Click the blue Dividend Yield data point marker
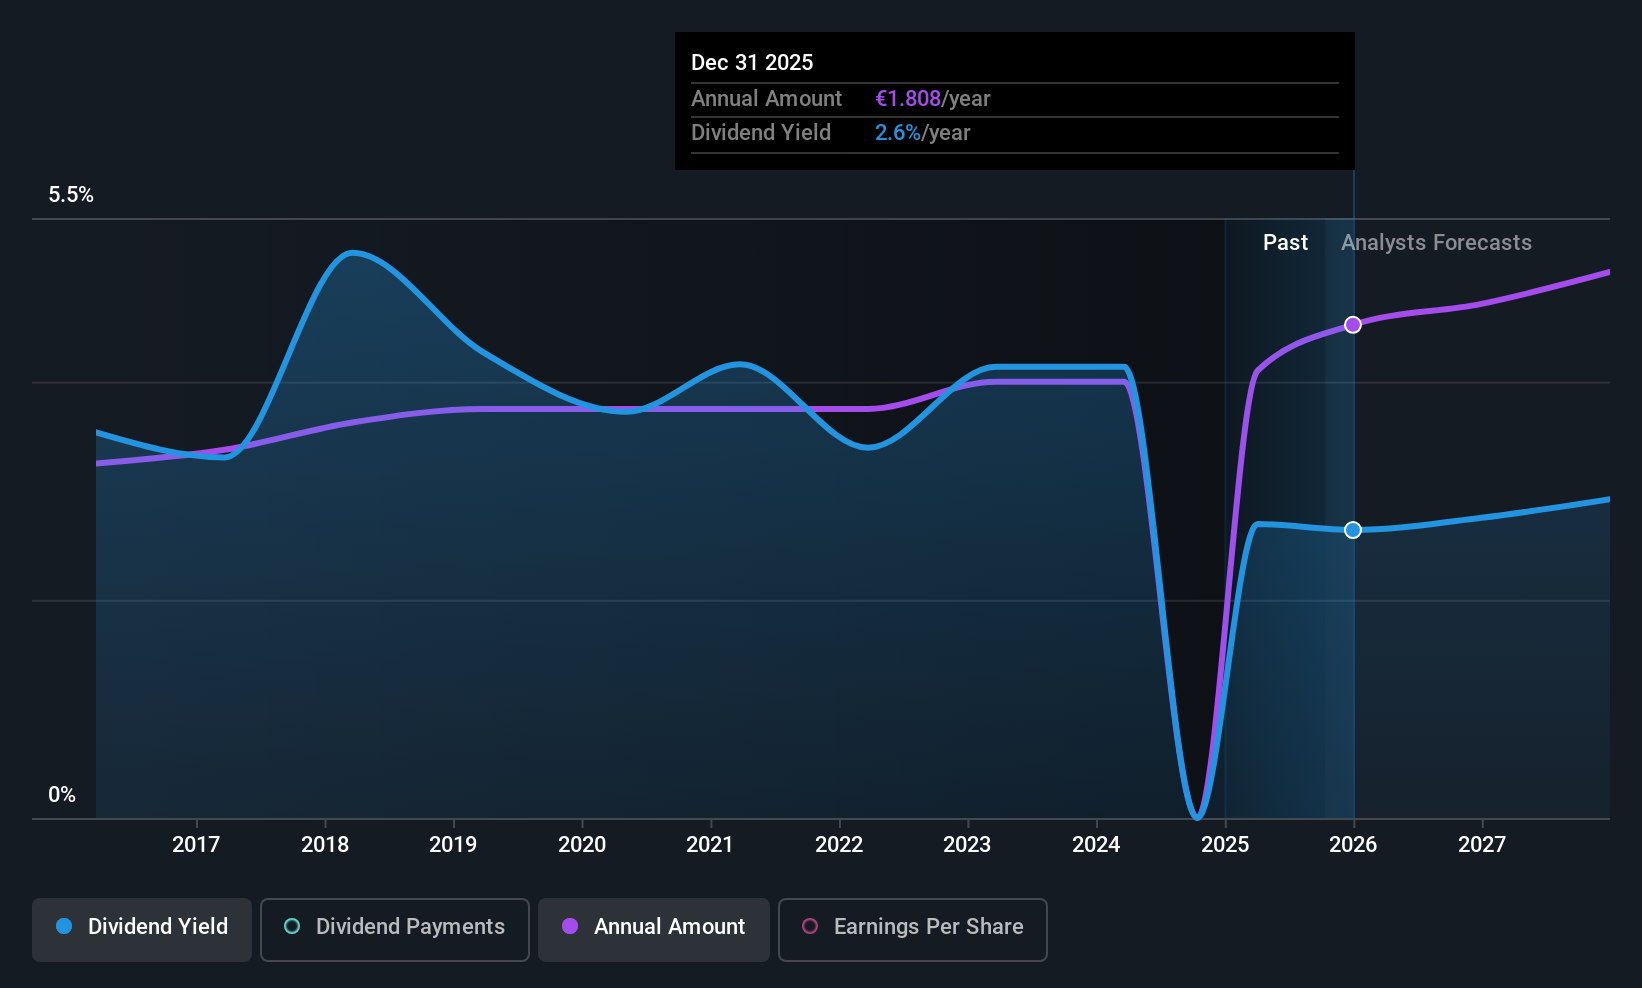1642x988 pixels. pos(1353,530)
